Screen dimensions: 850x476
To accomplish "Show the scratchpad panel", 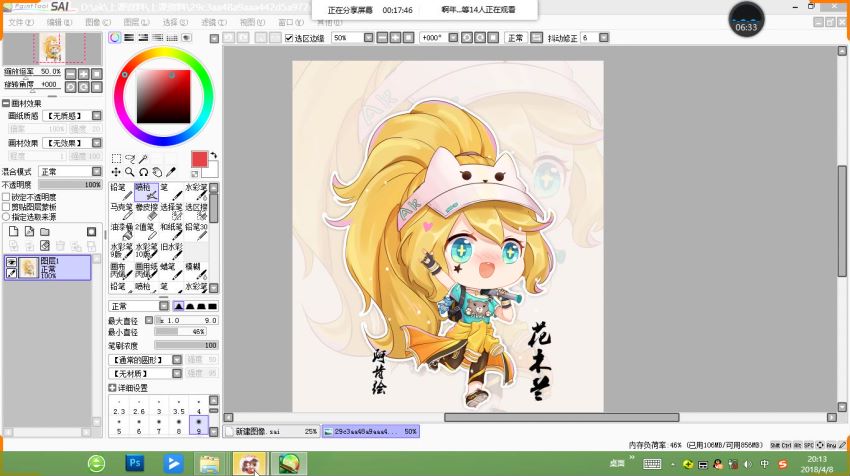I will coord(186,37).
